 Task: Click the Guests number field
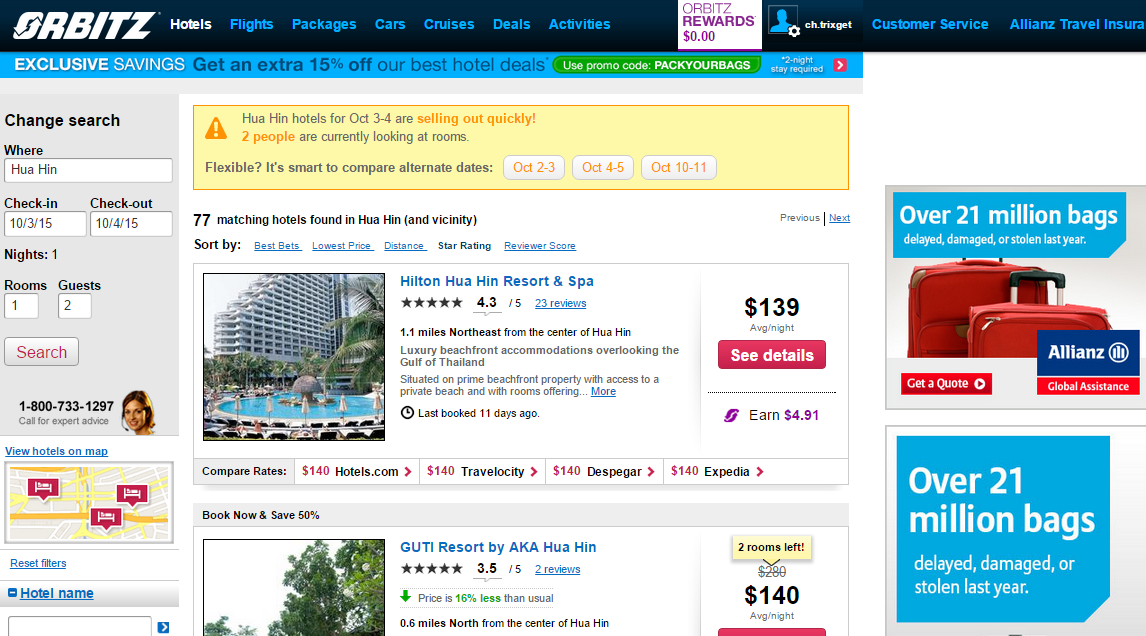tap(75, 306)
